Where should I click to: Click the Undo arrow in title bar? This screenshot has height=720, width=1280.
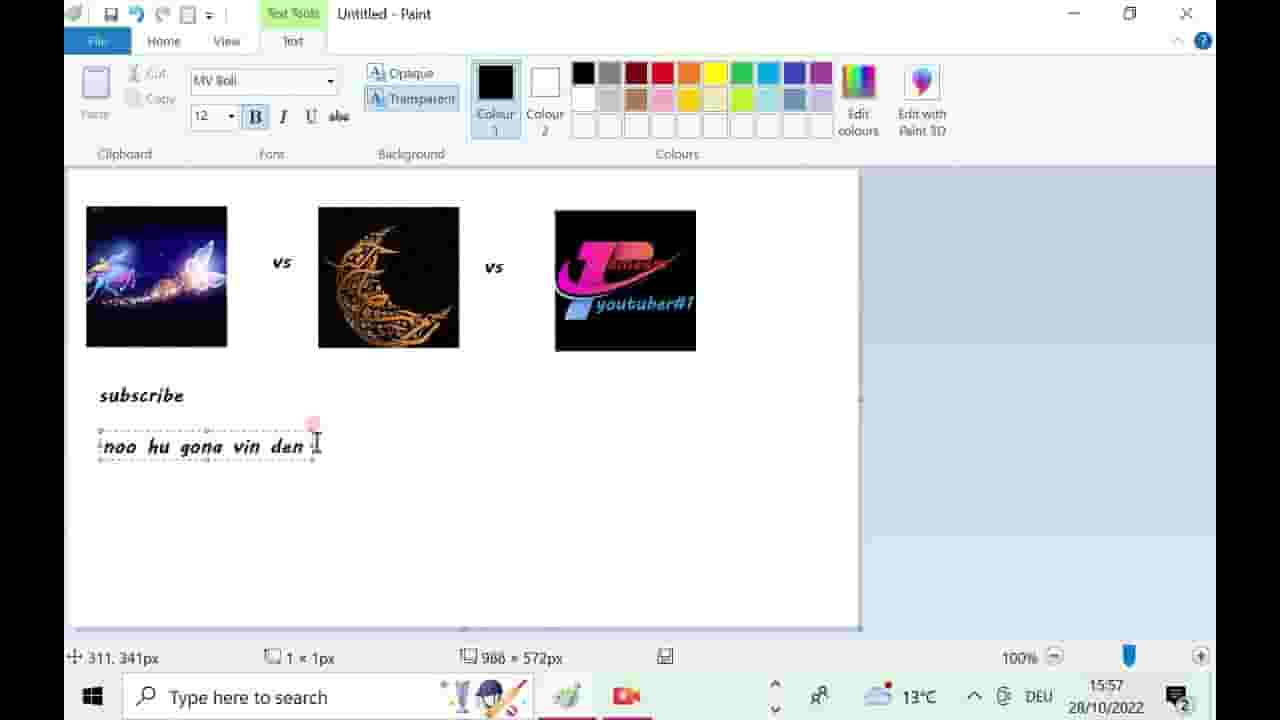[137, 14]
